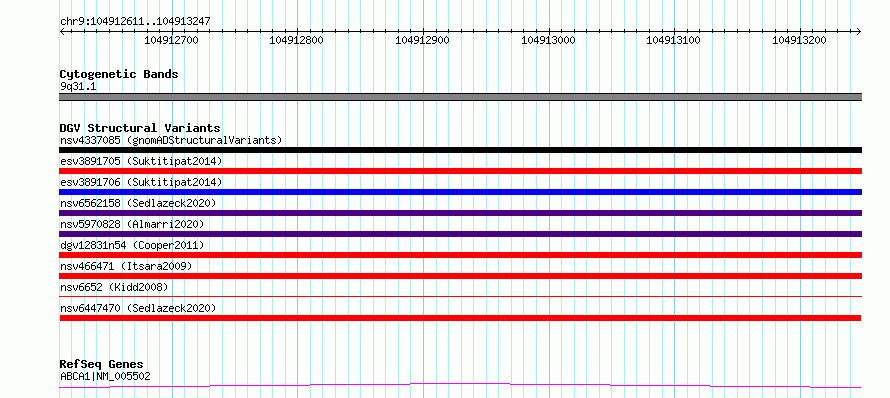
Task: Click the purple nsv6562158 variant bar
Action: (x=460, y=213)
